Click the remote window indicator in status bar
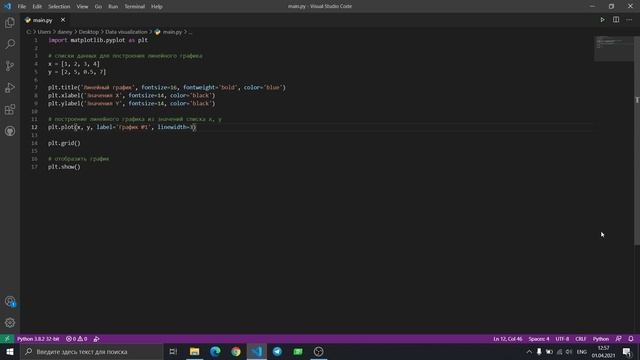This screenshot has height=360, width=640. [7, 339]
